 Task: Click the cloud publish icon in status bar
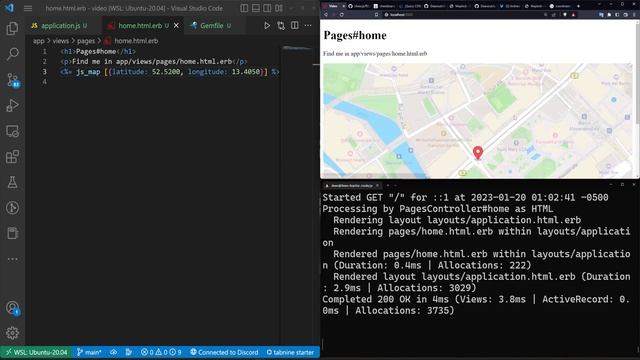coord(114,352)
